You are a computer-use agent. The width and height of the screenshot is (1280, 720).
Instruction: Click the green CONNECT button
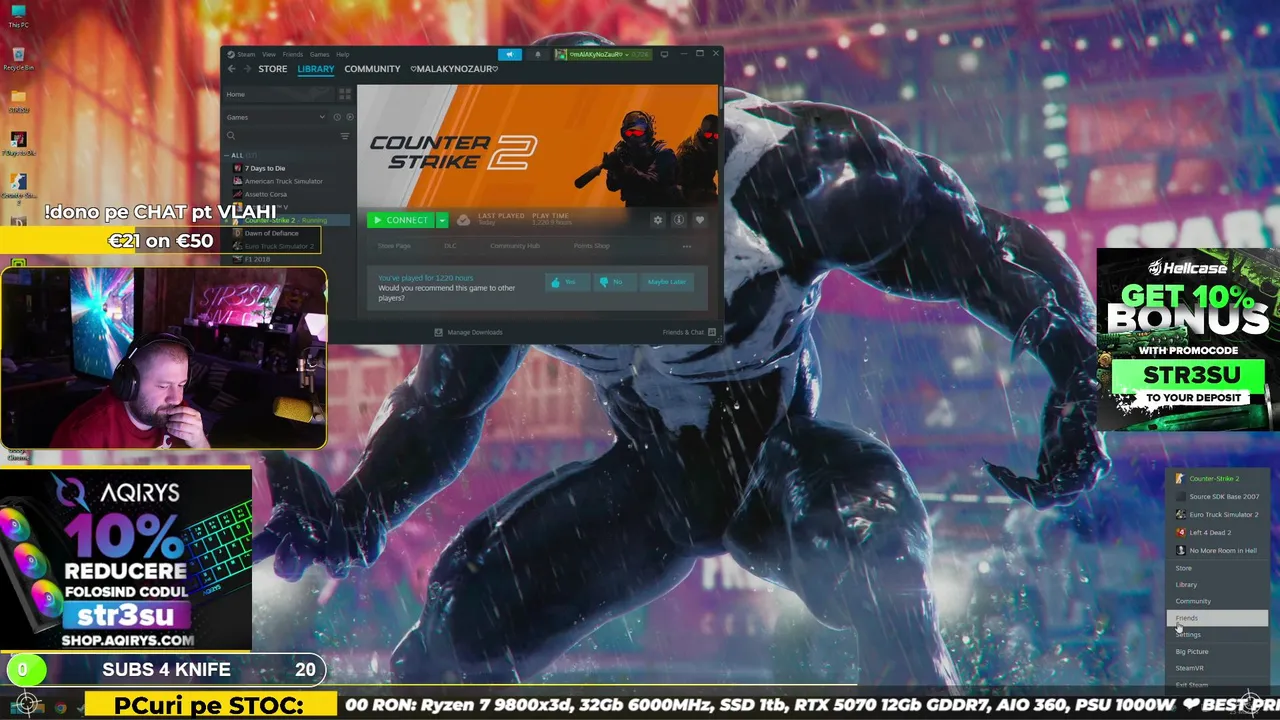[x=401, y=220]
